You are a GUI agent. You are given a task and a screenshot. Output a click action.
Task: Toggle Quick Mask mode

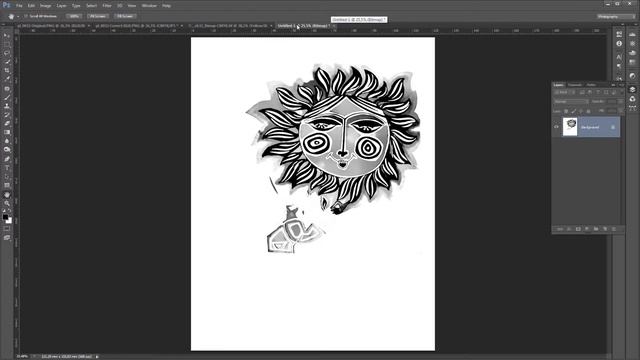pos(7,229)
